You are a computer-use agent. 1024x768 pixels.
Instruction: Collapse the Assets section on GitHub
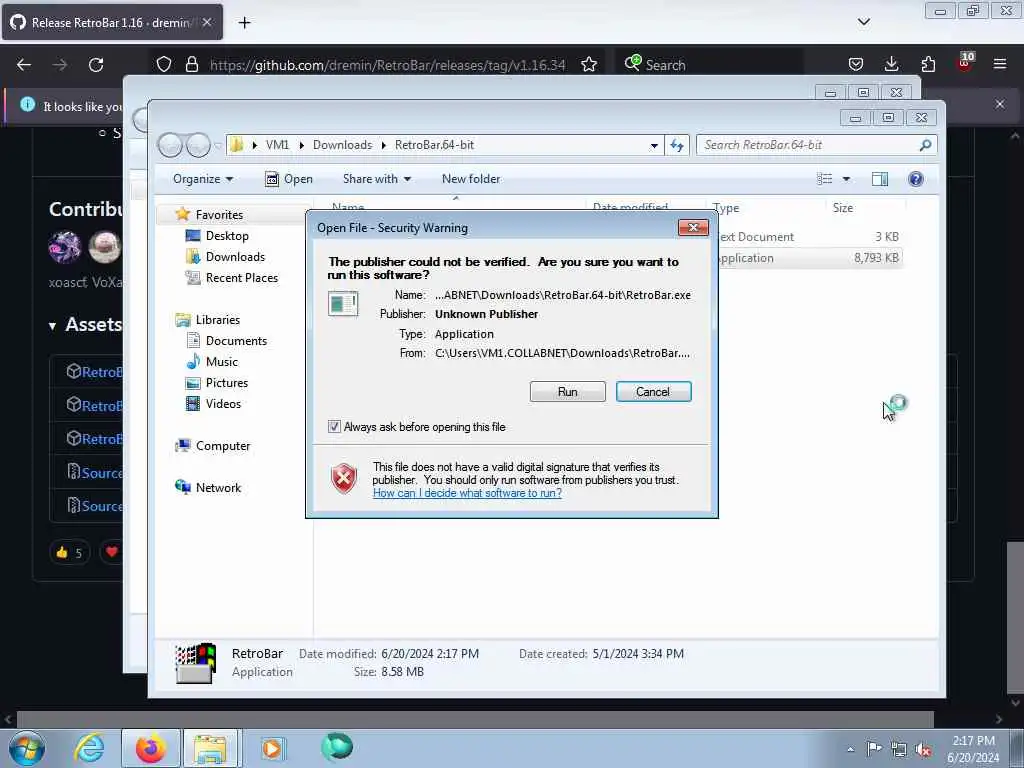[x=85, y=325]
